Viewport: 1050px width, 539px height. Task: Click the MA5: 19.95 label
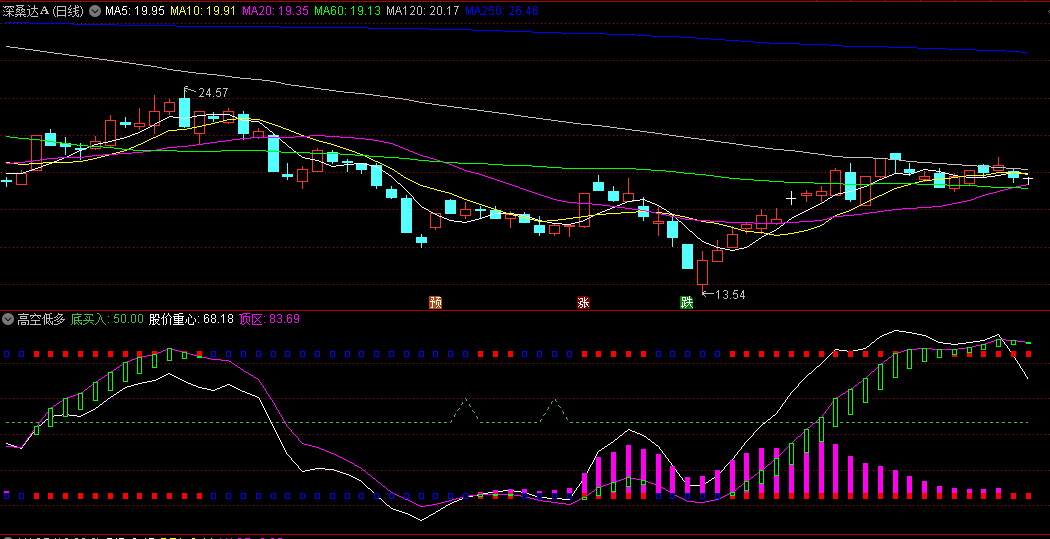(135, 11)
